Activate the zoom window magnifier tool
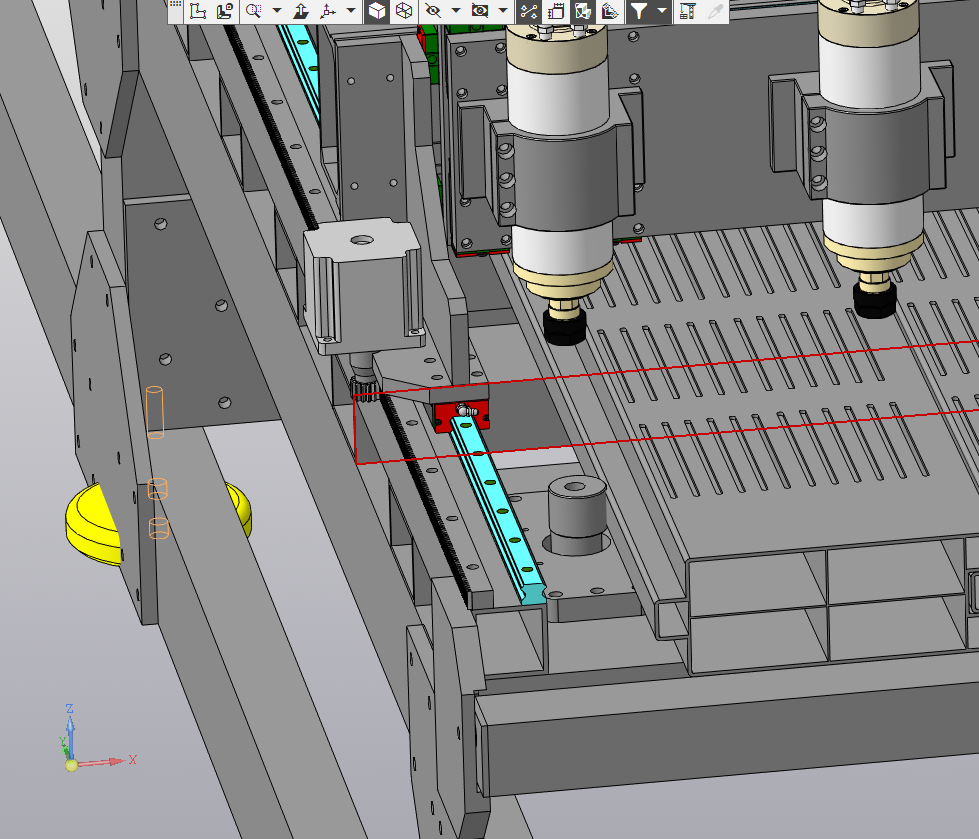Viewport: 979px width, 839px height. [x=253, y=11]
